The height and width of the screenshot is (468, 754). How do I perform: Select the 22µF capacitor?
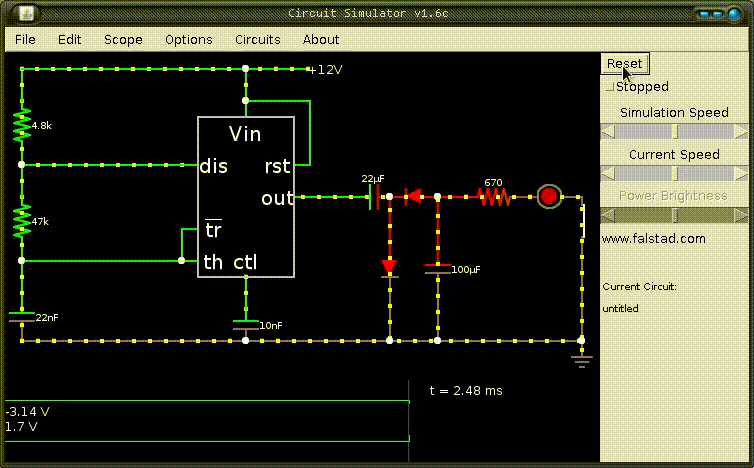point(374,197)
